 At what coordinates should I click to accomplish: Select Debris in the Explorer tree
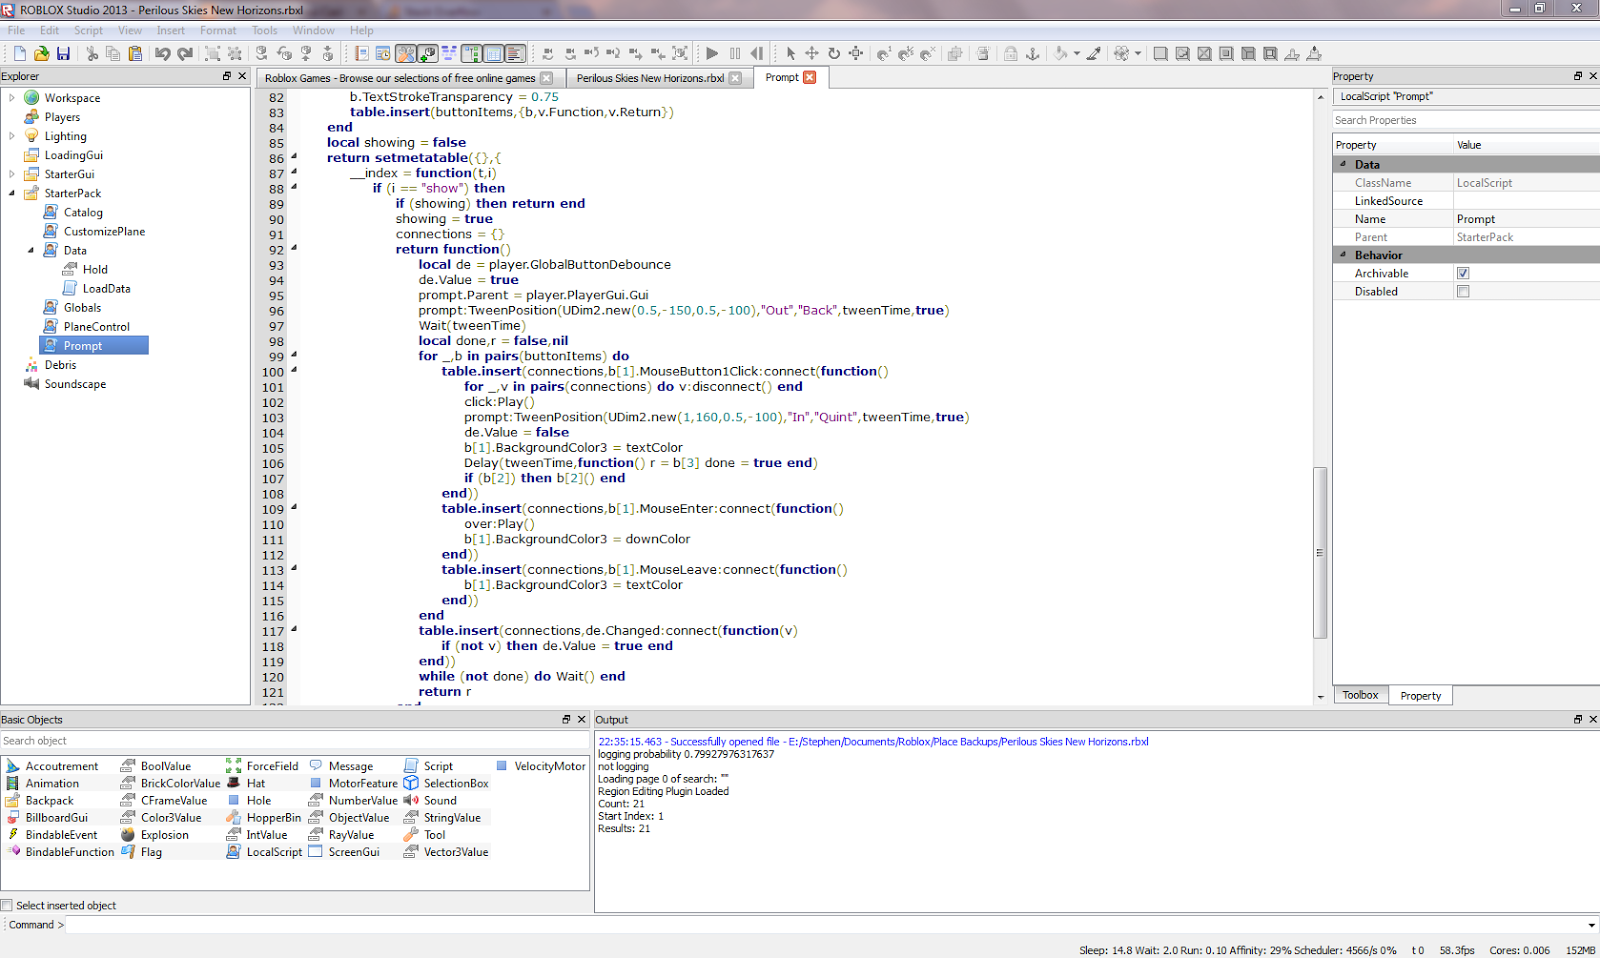pyautogui.click(x=60, y=365)
